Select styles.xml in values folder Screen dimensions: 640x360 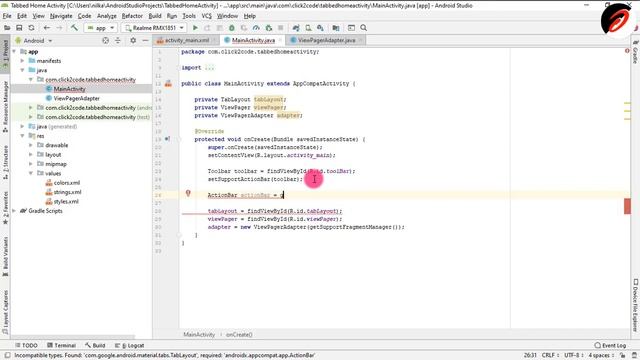[x=66, y=202]
